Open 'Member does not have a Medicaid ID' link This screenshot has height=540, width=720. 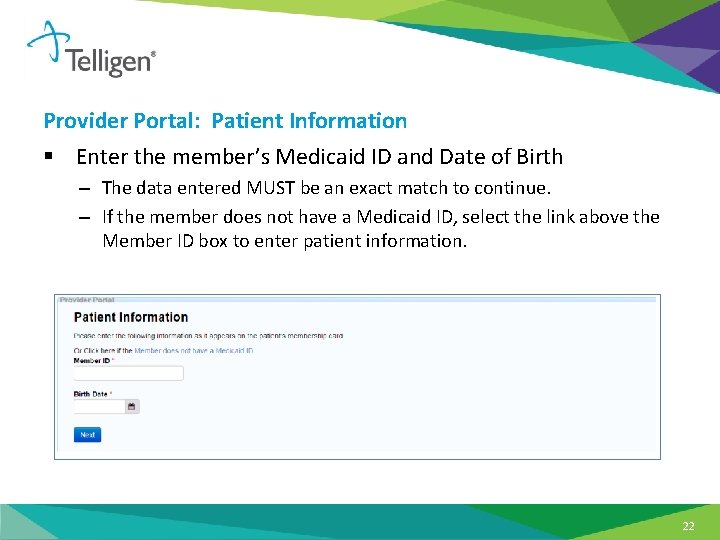(194, 351)
